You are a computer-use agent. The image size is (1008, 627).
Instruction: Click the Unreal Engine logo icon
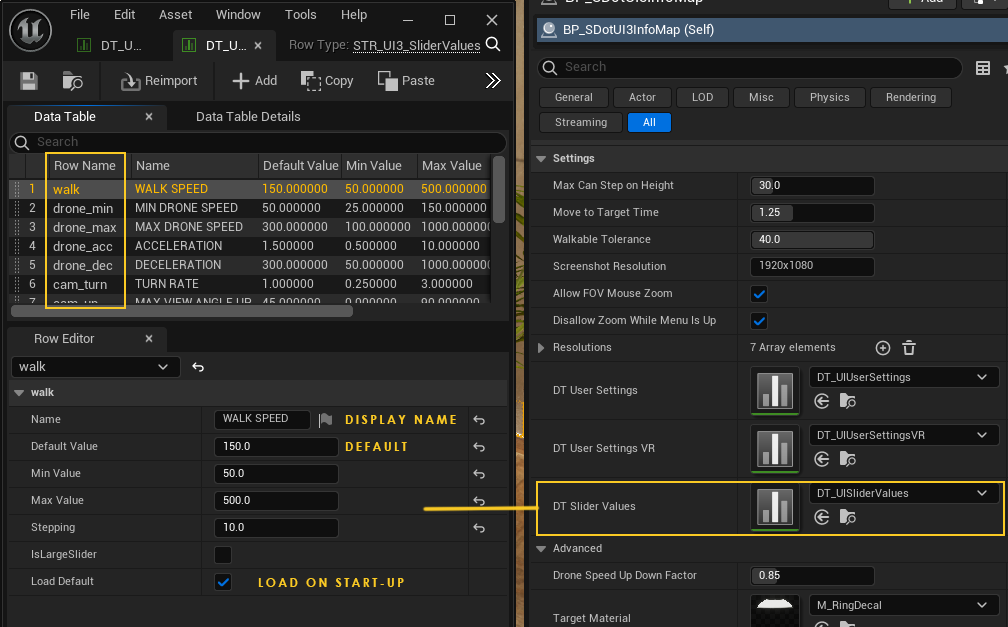[x=30, y=30]
